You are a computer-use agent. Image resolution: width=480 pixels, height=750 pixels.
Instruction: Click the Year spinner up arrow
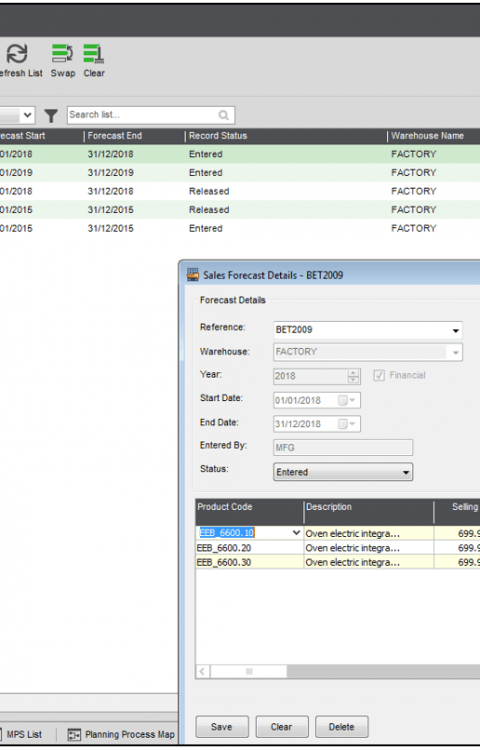pos(353,372)
